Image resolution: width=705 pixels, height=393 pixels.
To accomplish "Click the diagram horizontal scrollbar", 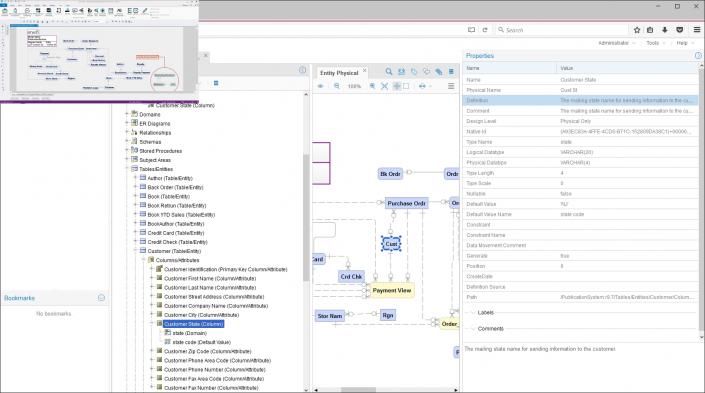I will point(358,390).
